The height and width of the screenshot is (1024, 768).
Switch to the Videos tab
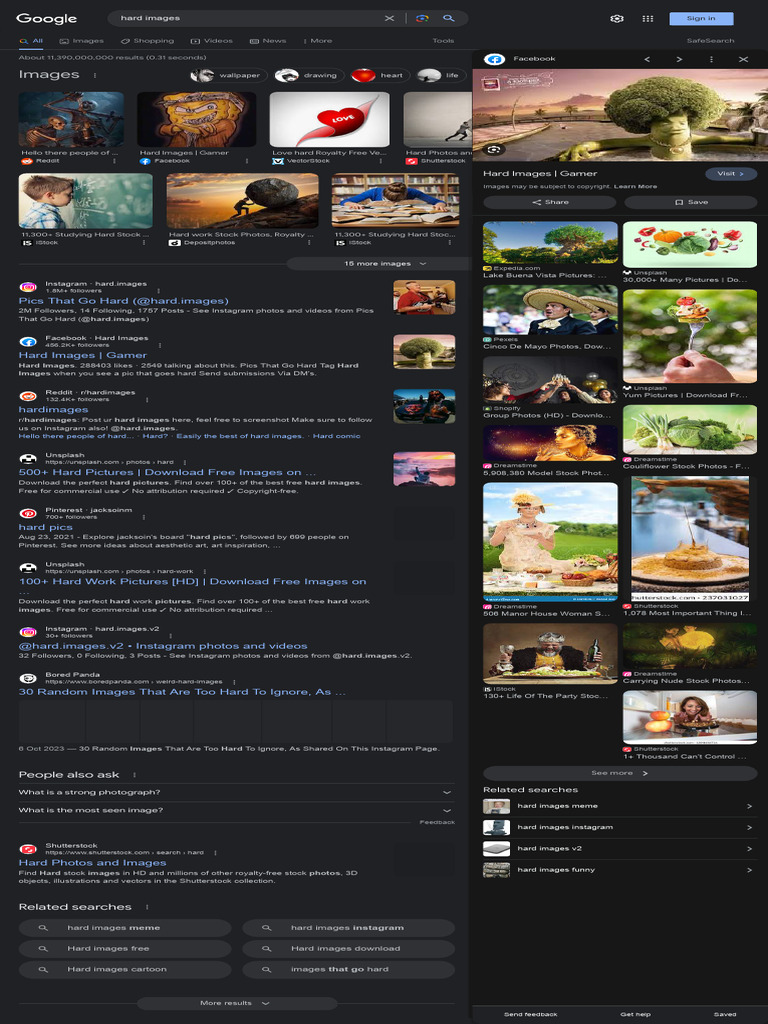(x=212, y=40)
